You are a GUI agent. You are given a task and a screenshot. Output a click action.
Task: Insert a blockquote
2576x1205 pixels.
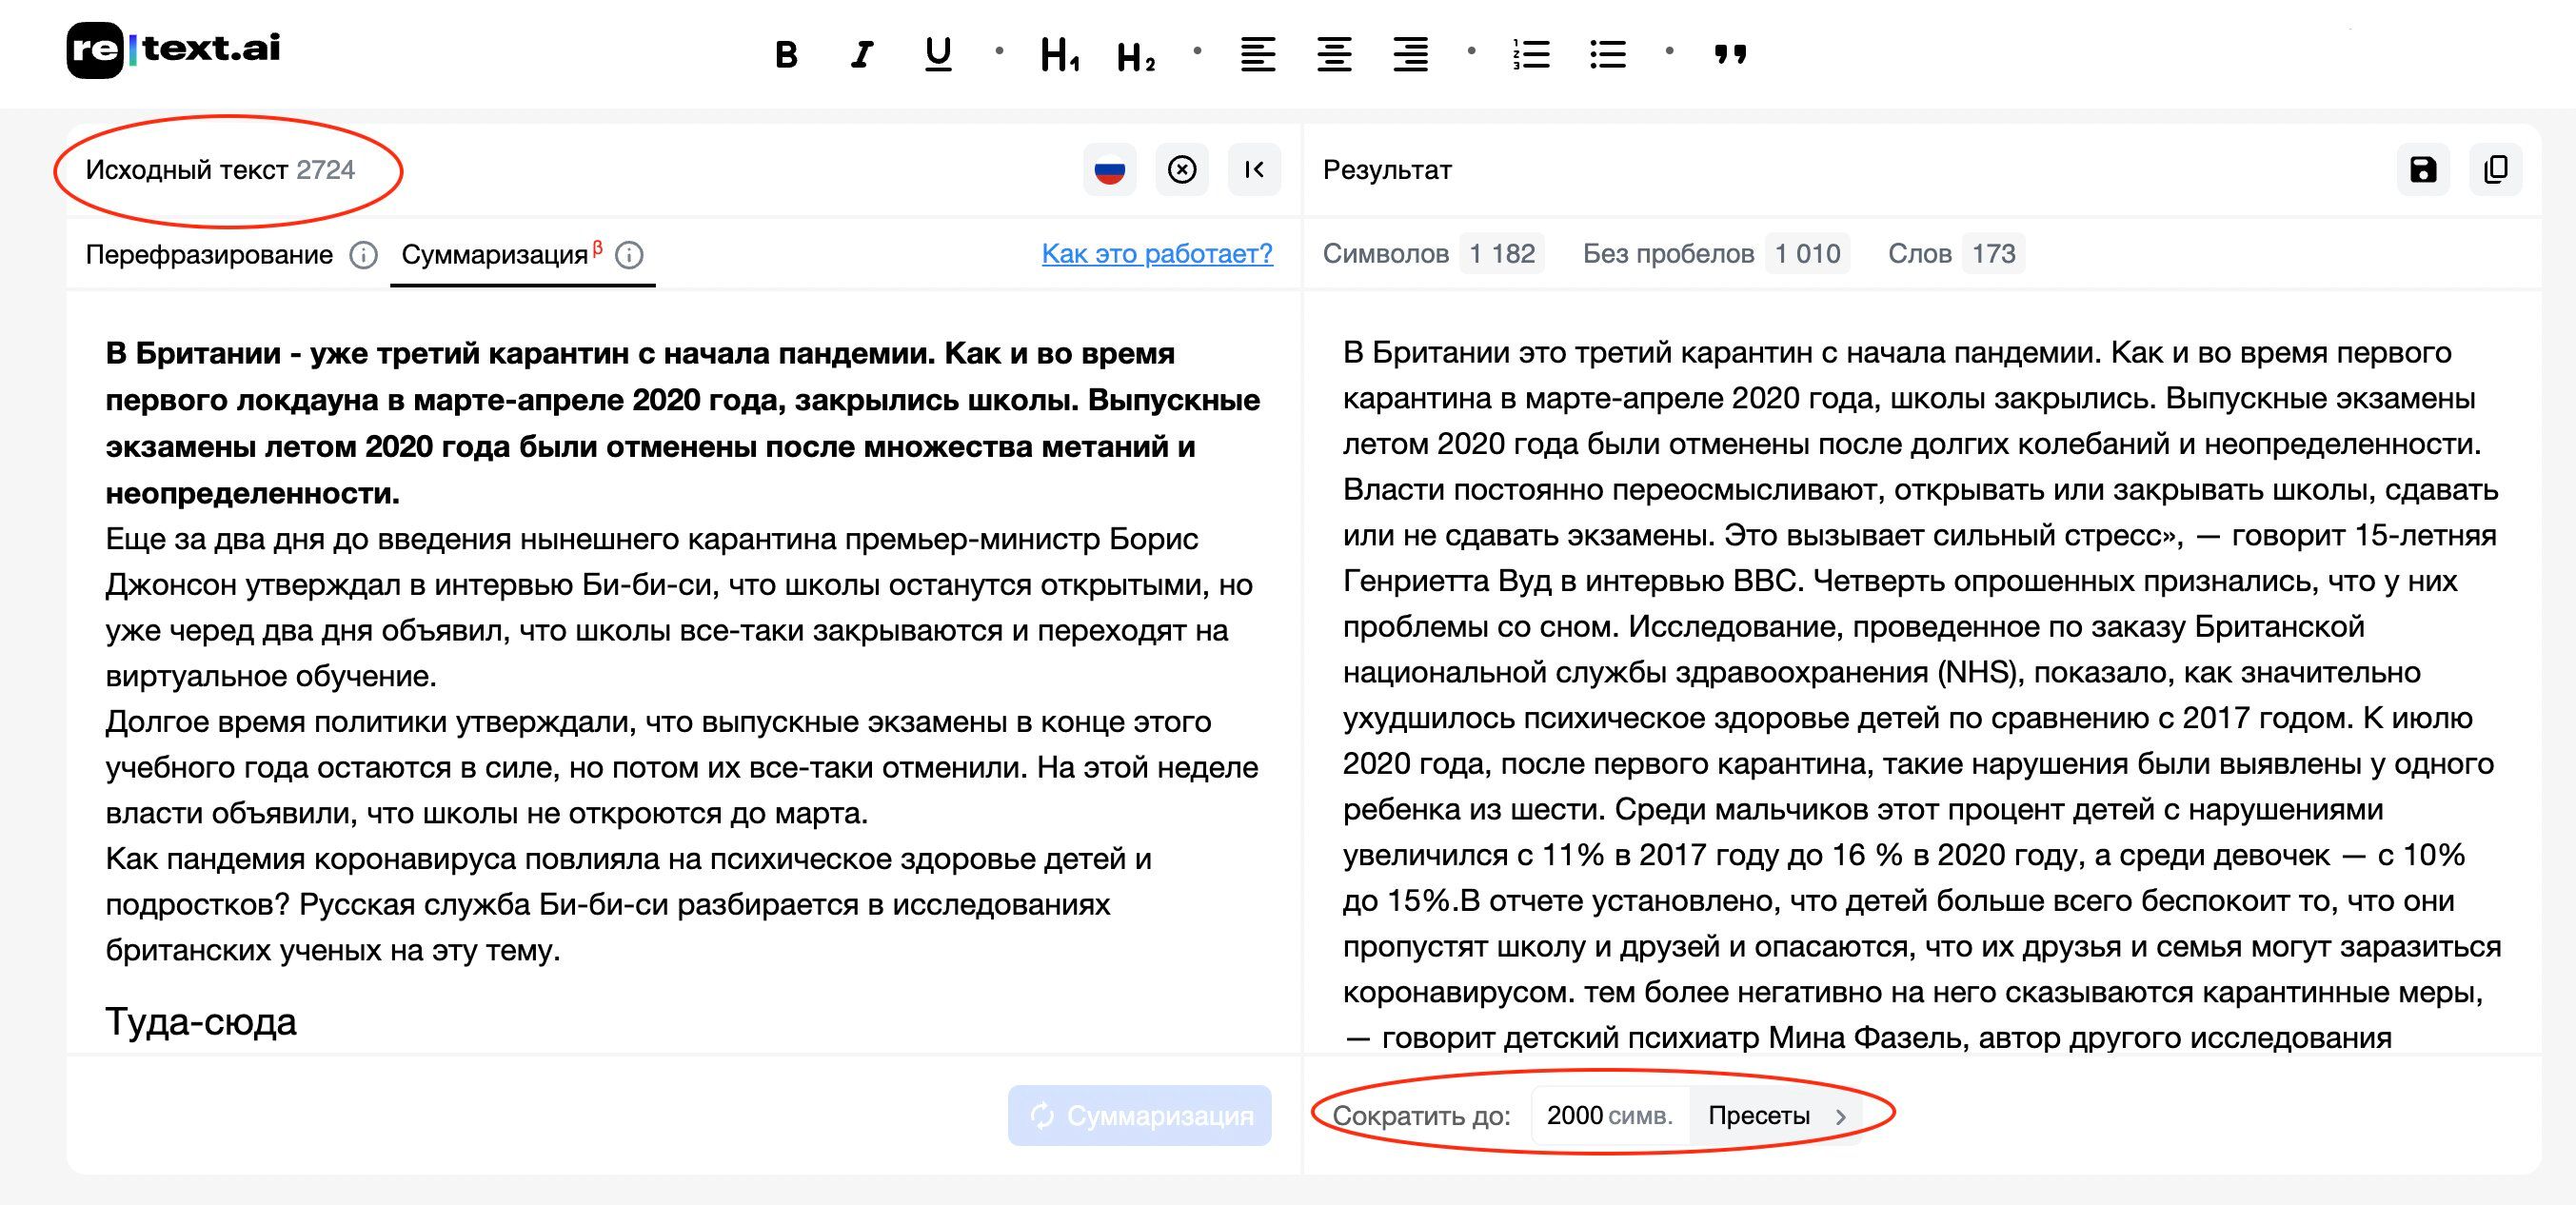(x=1732, y=55)
